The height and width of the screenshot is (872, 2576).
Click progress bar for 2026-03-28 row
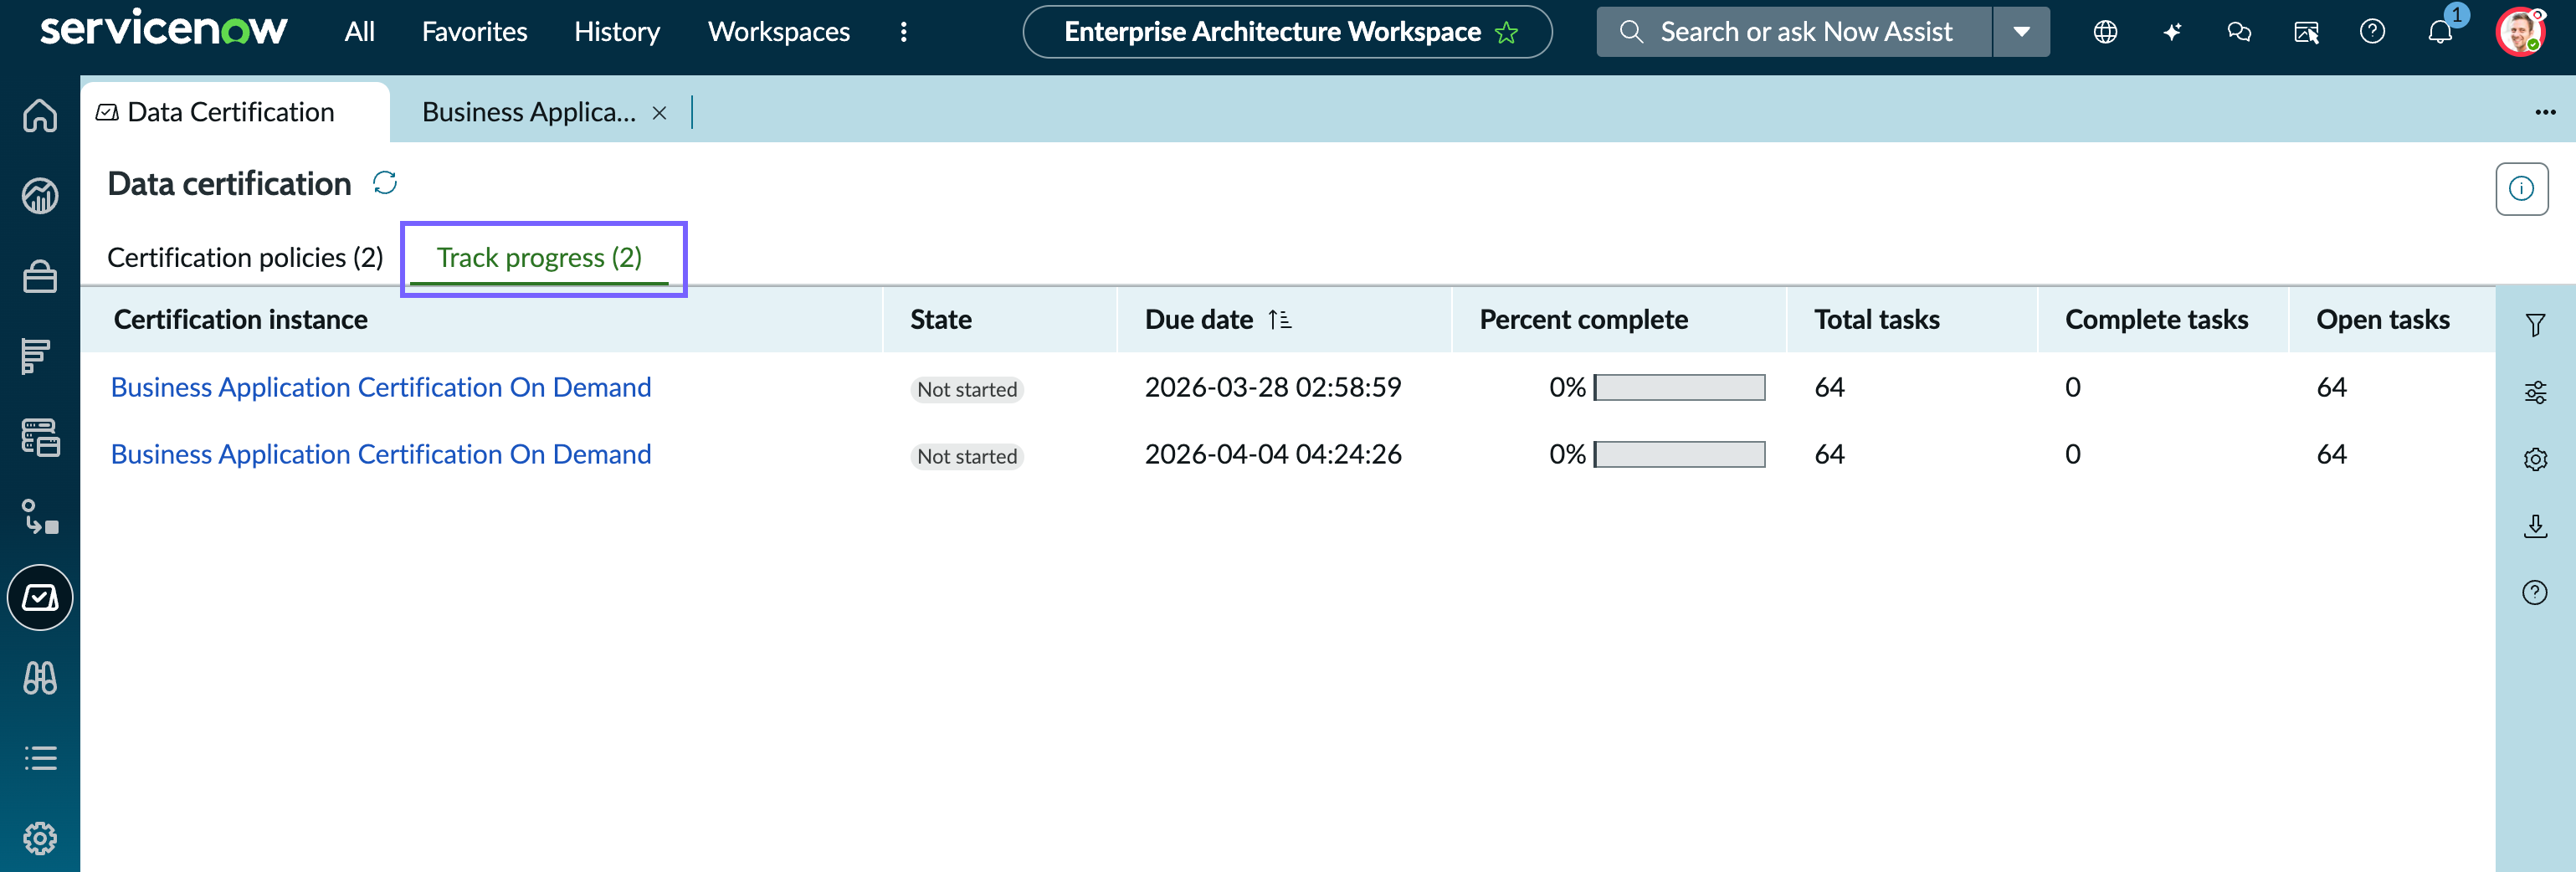coord(1679,388)
